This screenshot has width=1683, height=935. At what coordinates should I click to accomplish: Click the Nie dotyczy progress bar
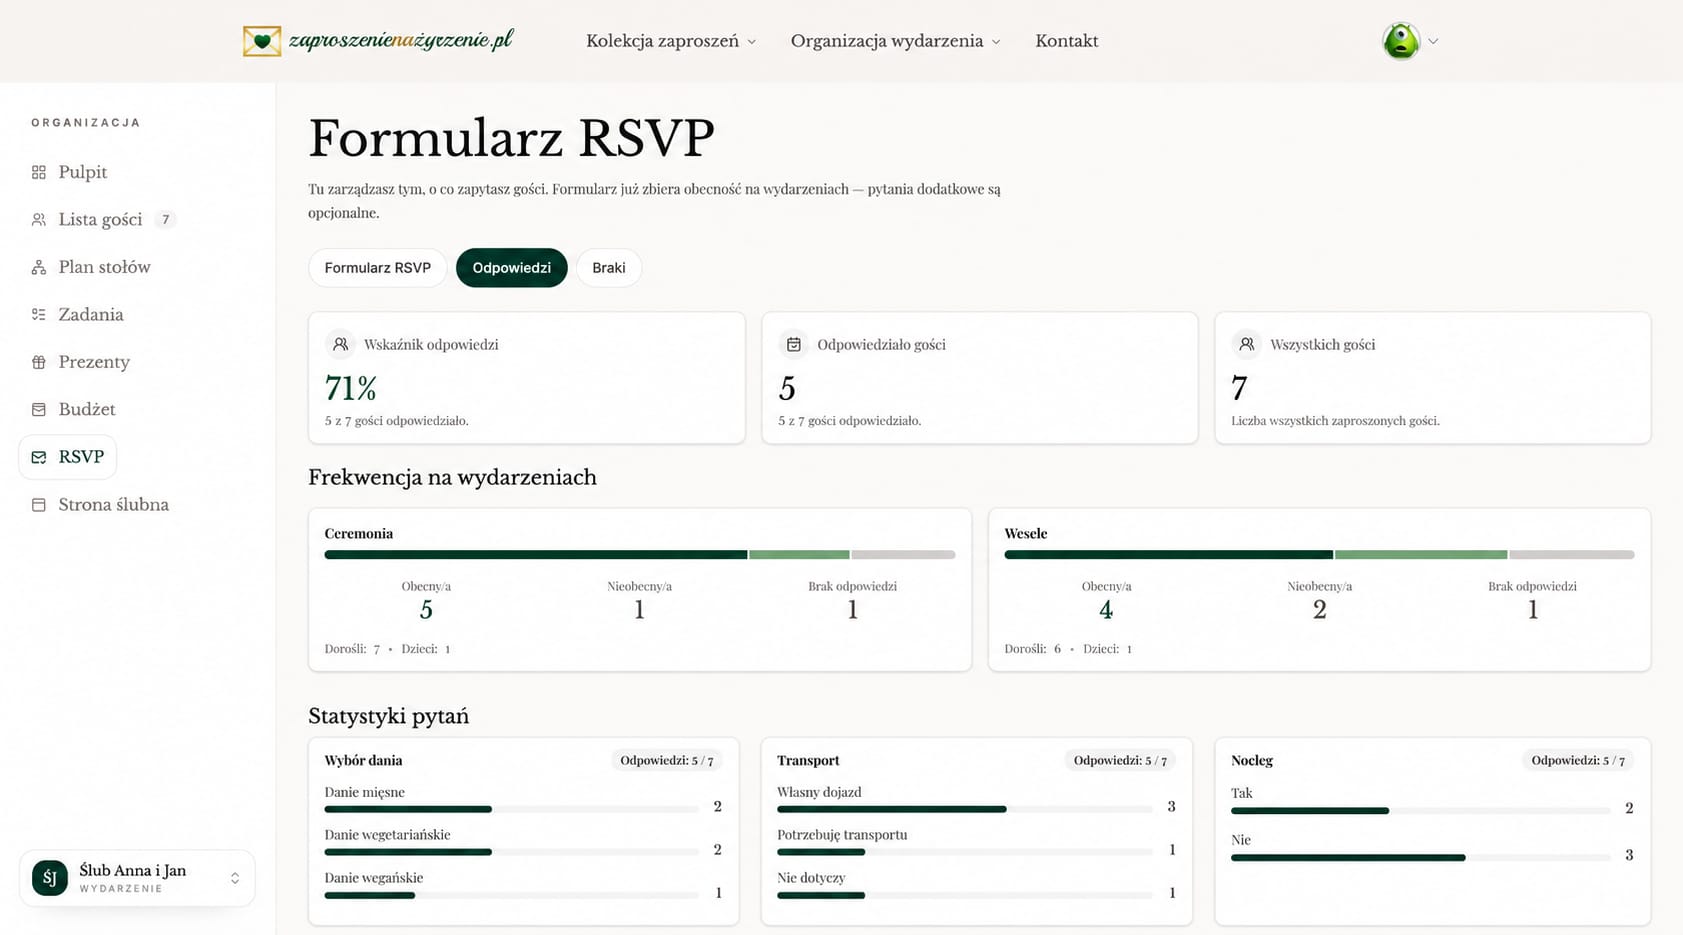pyautogui.click(x=965, y=895)
